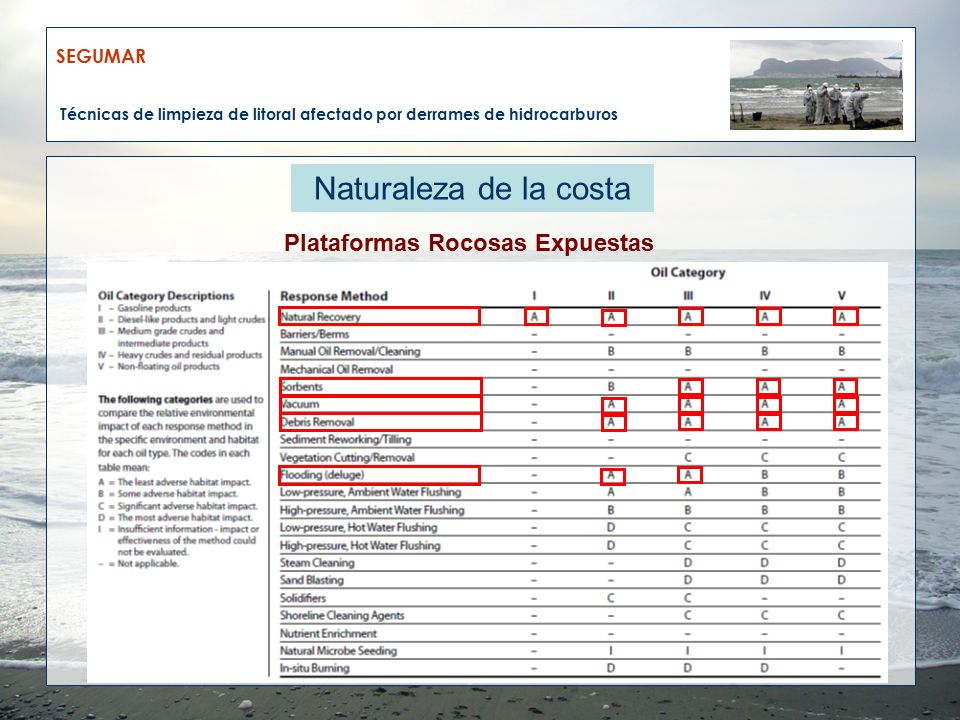Viewport: 960px width, 720px height.
Task: Click Vacuum value A under column II
Action: [x=613, y=405]
